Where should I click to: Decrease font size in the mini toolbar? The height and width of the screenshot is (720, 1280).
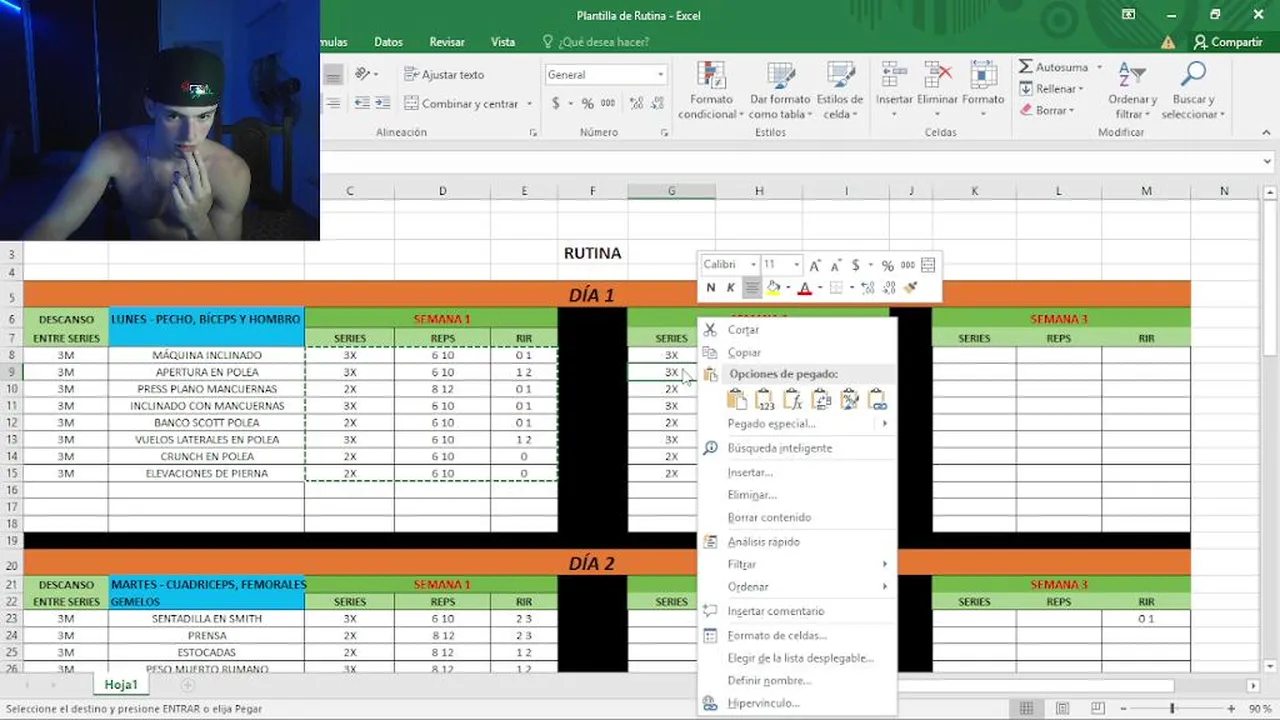pyautogui.click(x=836, y=265)
